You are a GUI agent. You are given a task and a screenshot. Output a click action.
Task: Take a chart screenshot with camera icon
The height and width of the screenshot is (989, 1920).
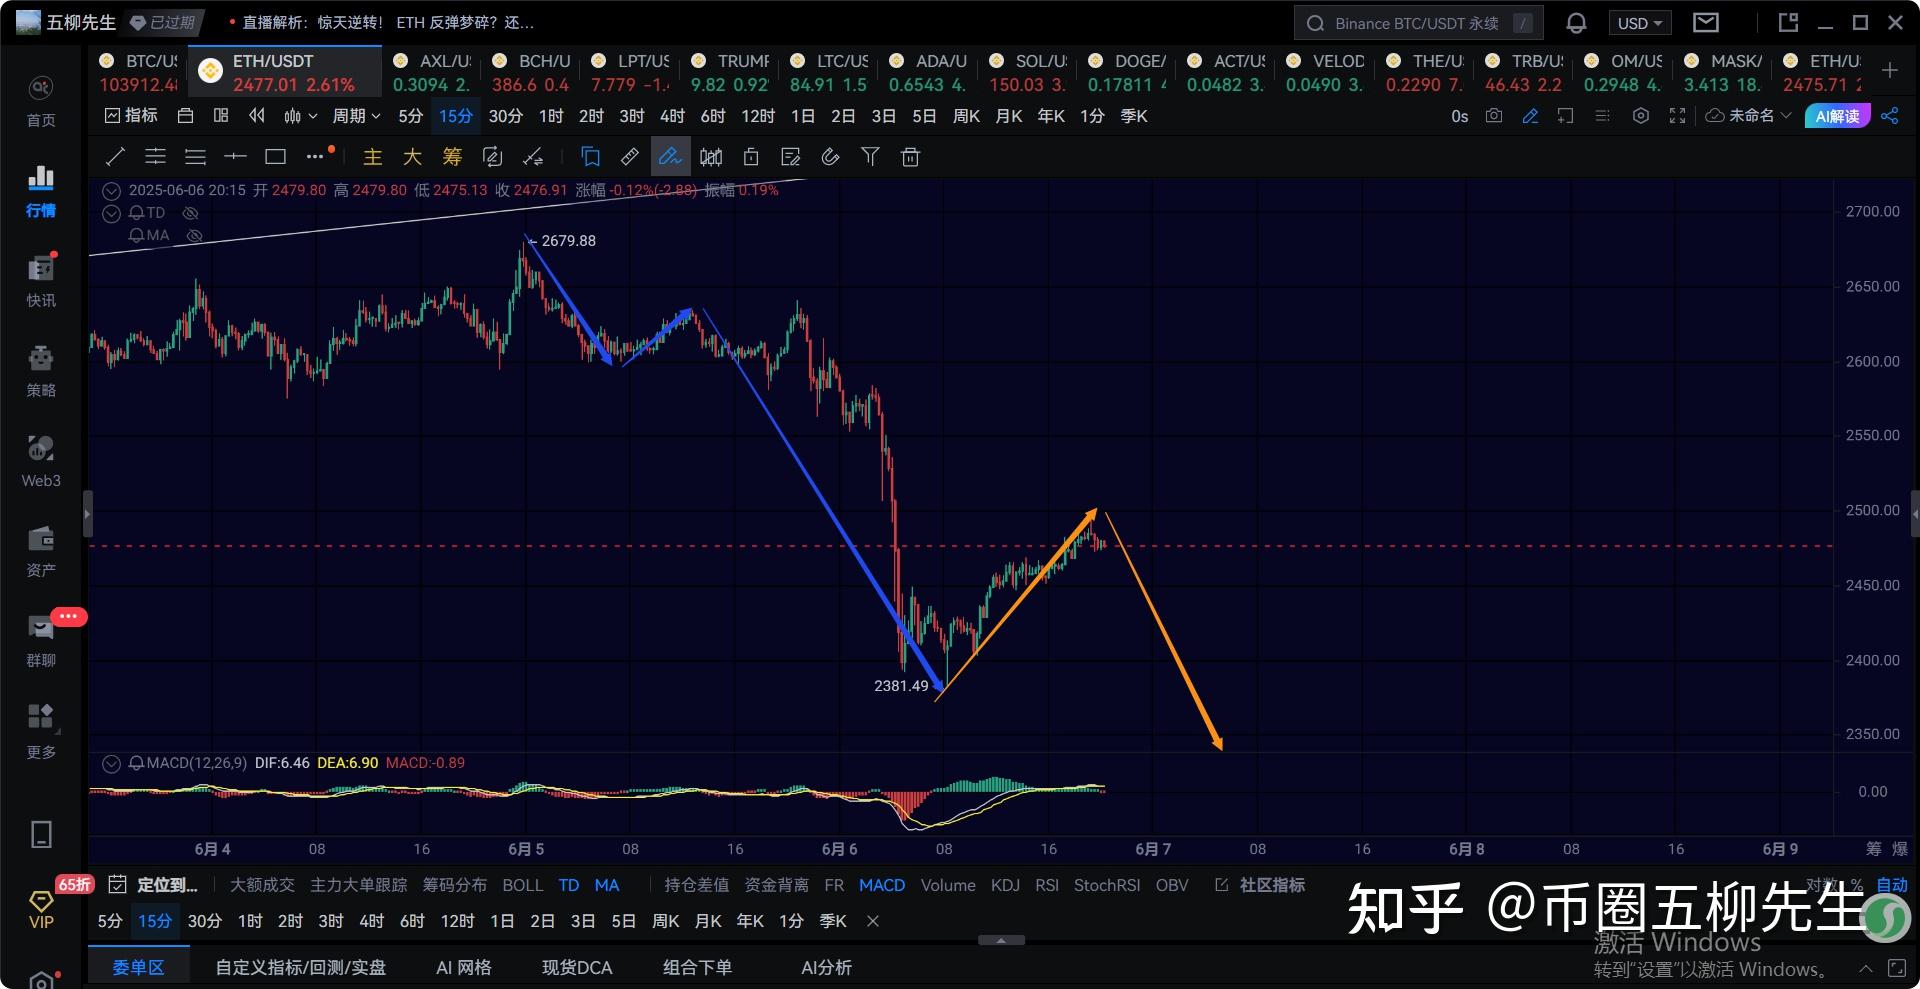click(x=1494, y=116)
